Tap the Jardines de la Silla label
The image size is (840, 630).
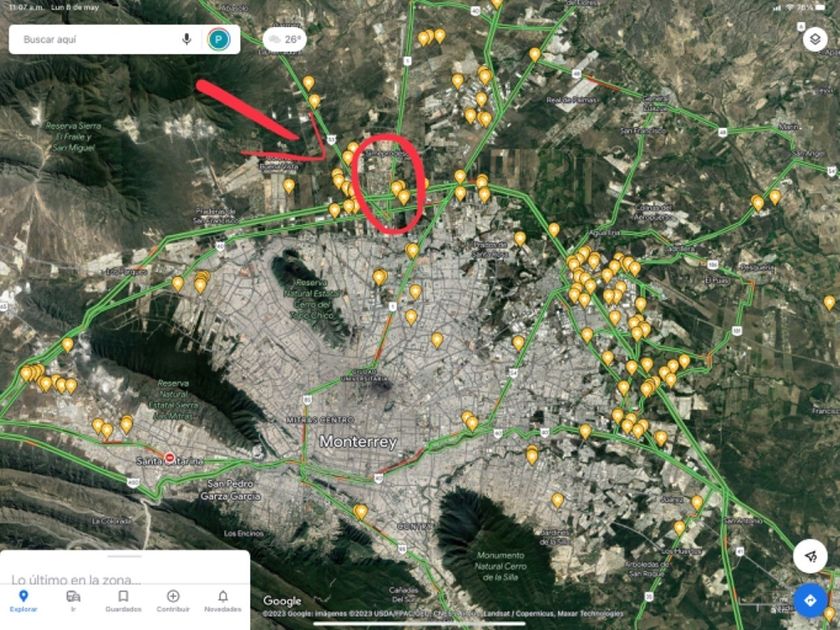click(x=554, y=537)
